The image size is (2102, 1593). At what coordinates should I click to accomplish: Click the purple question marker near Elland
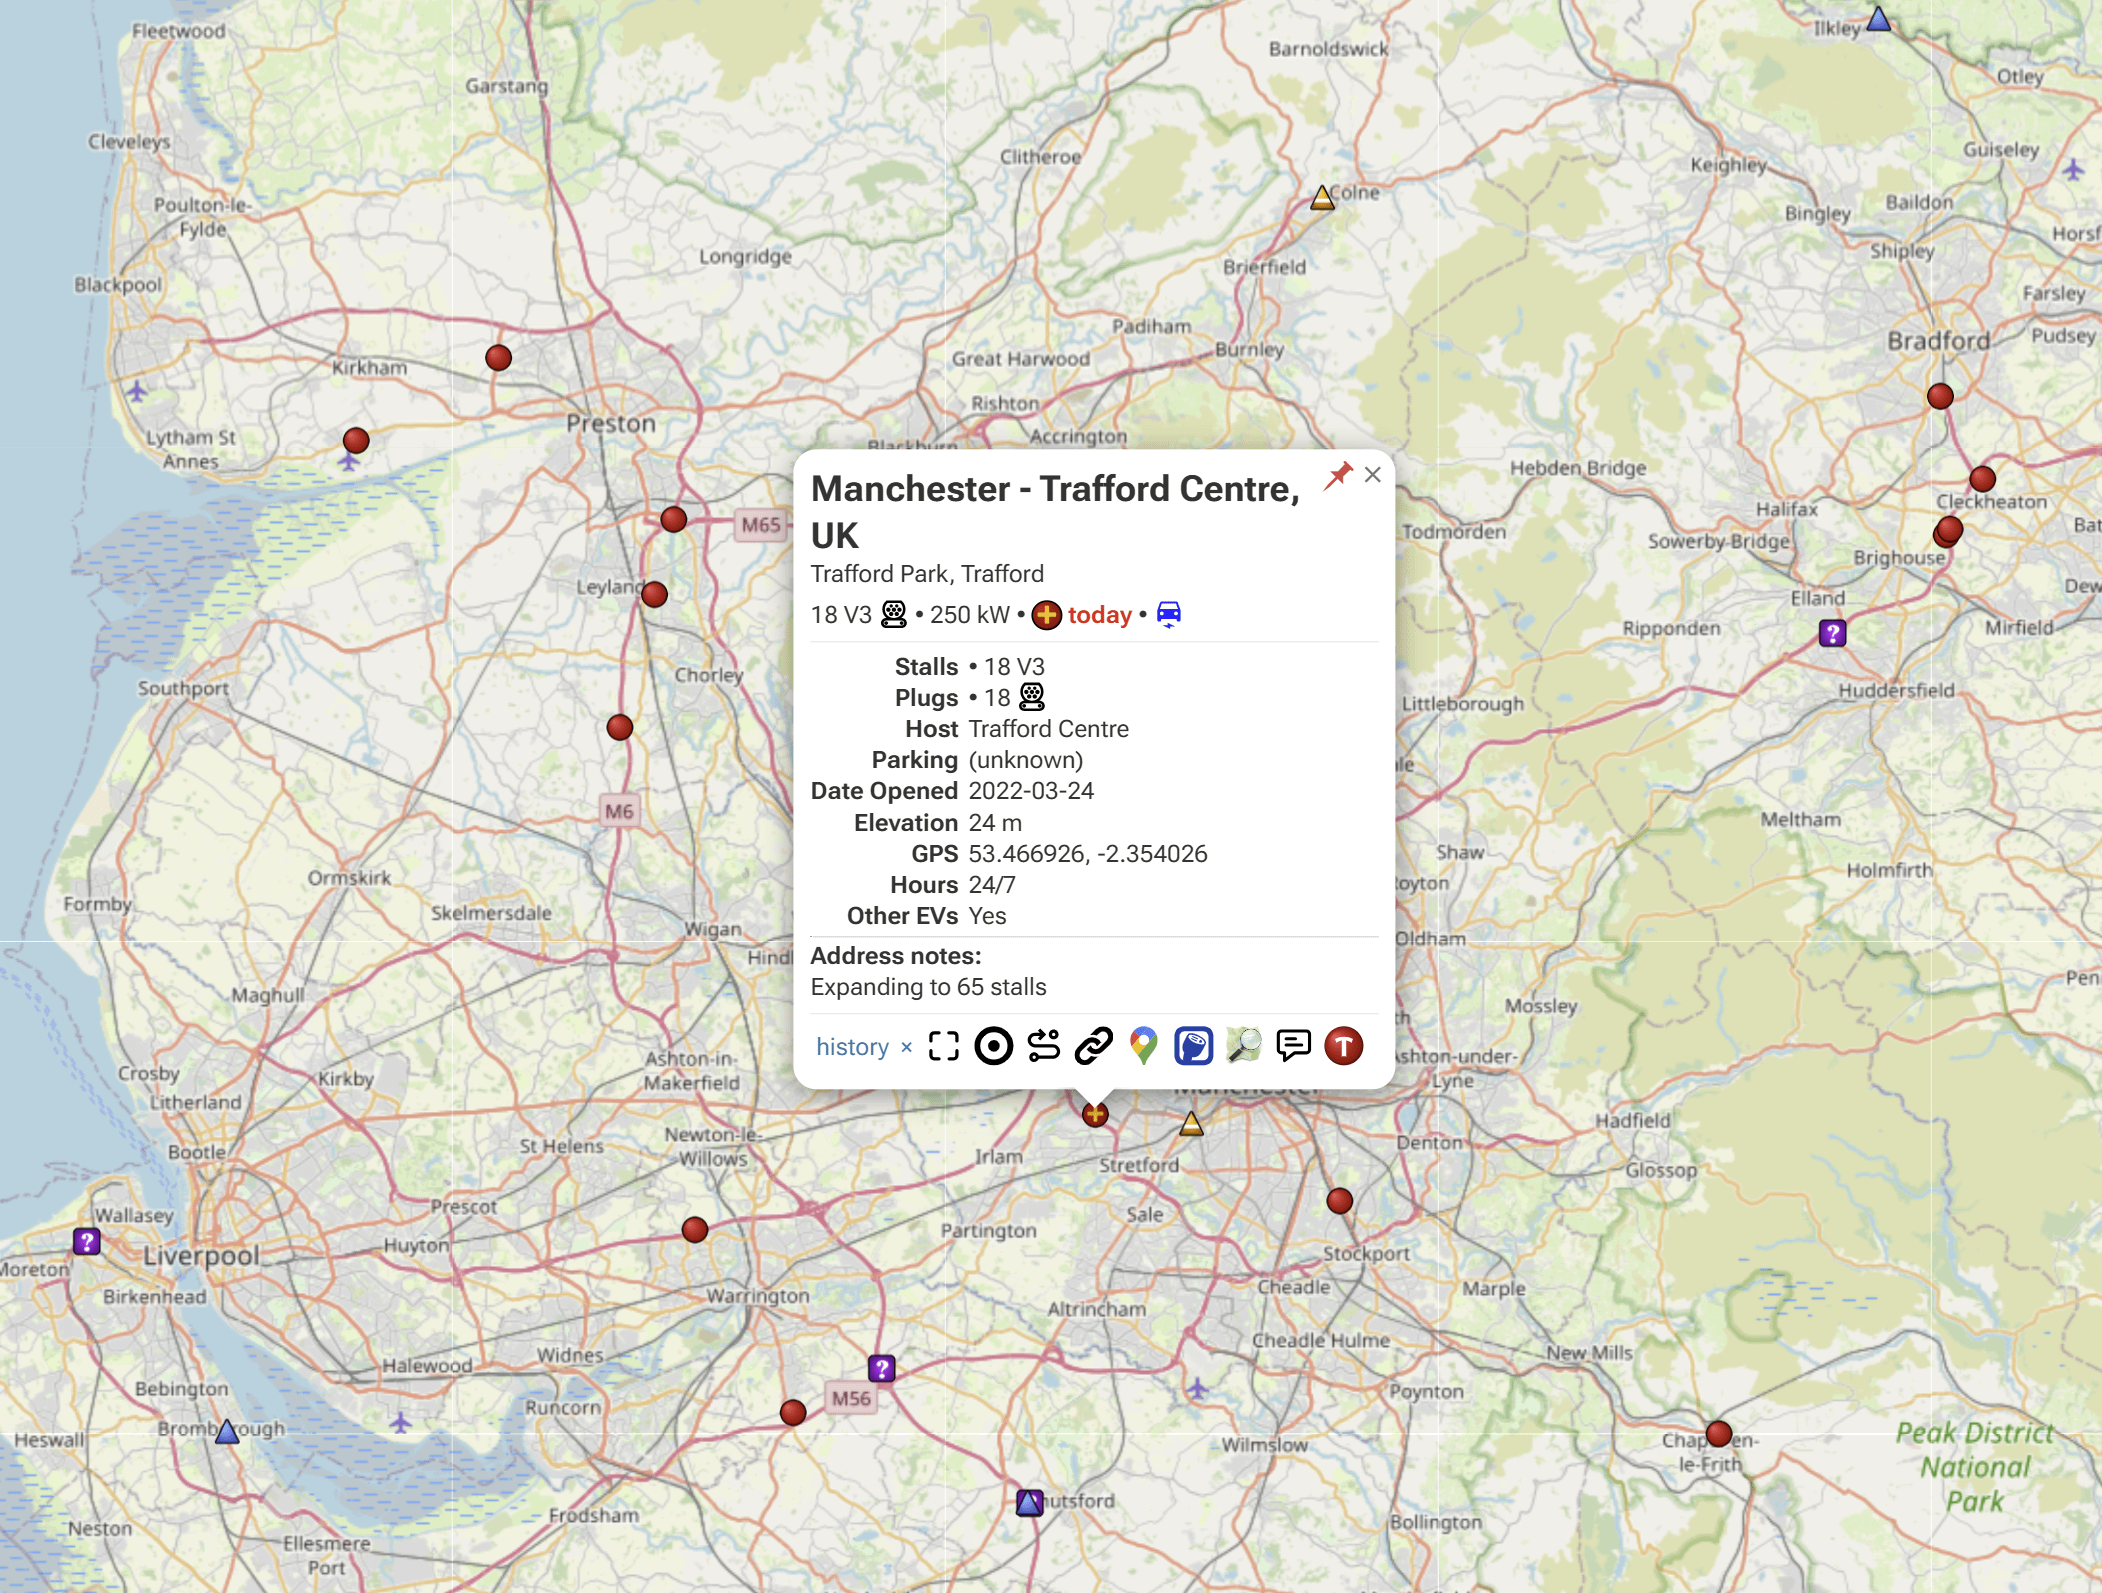[x=1832, y=633]
